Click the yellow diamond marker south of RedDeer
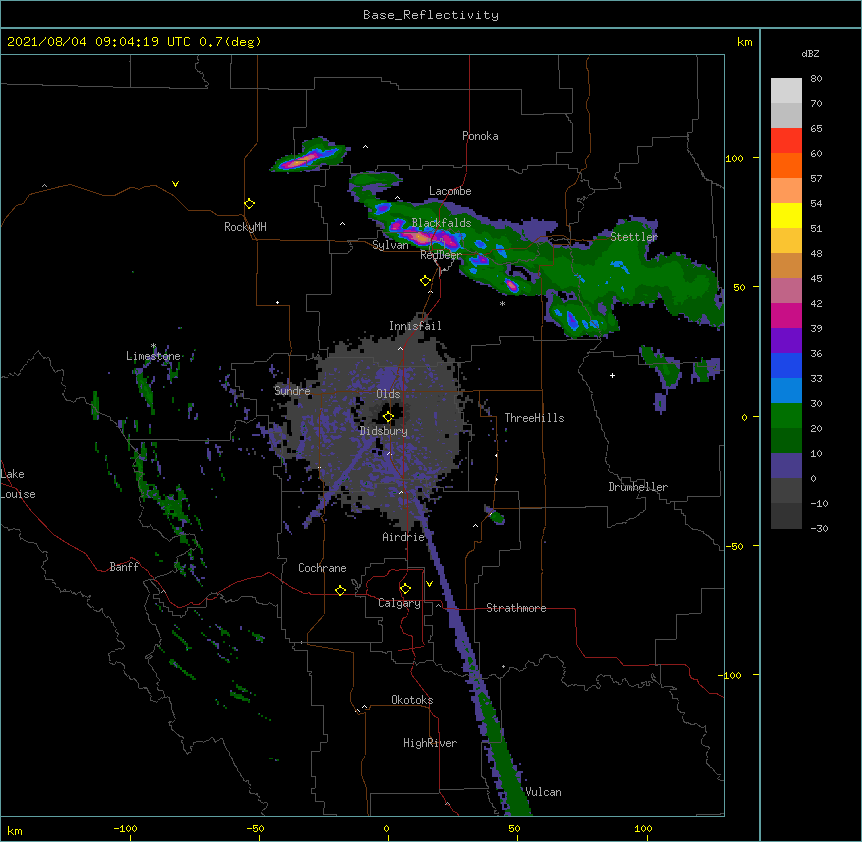The image size is (862, 842). pos(425,281)
